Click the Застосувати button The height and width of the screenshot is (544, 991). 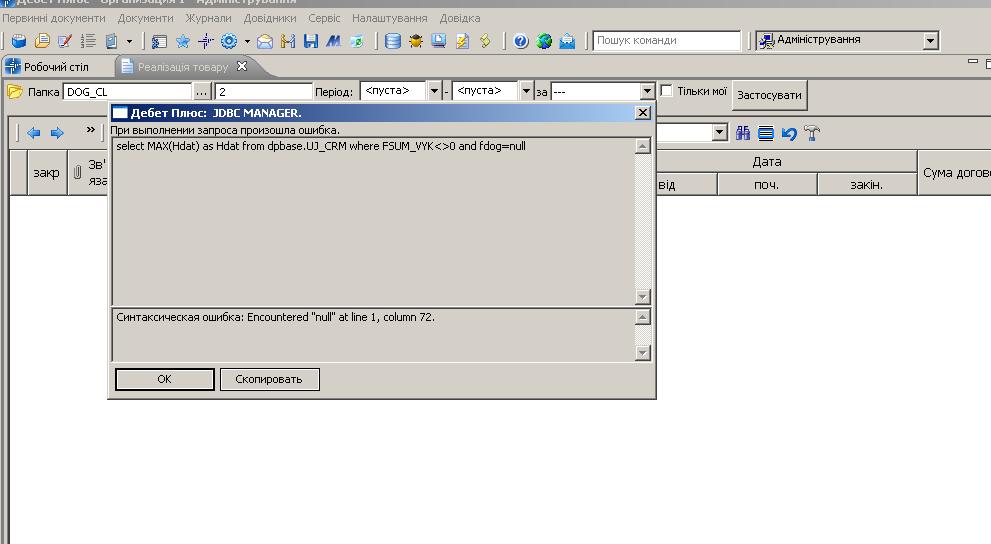point(769,95)
